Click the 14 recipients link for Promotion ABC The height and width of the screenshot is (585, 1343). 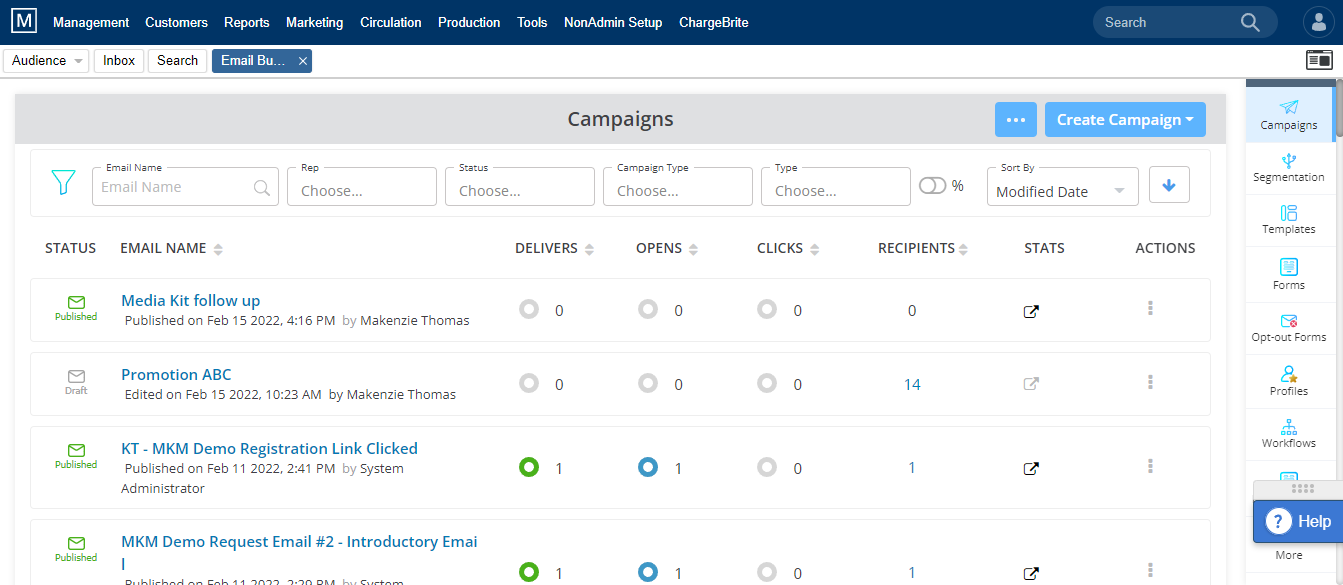(x=912, y=385)
